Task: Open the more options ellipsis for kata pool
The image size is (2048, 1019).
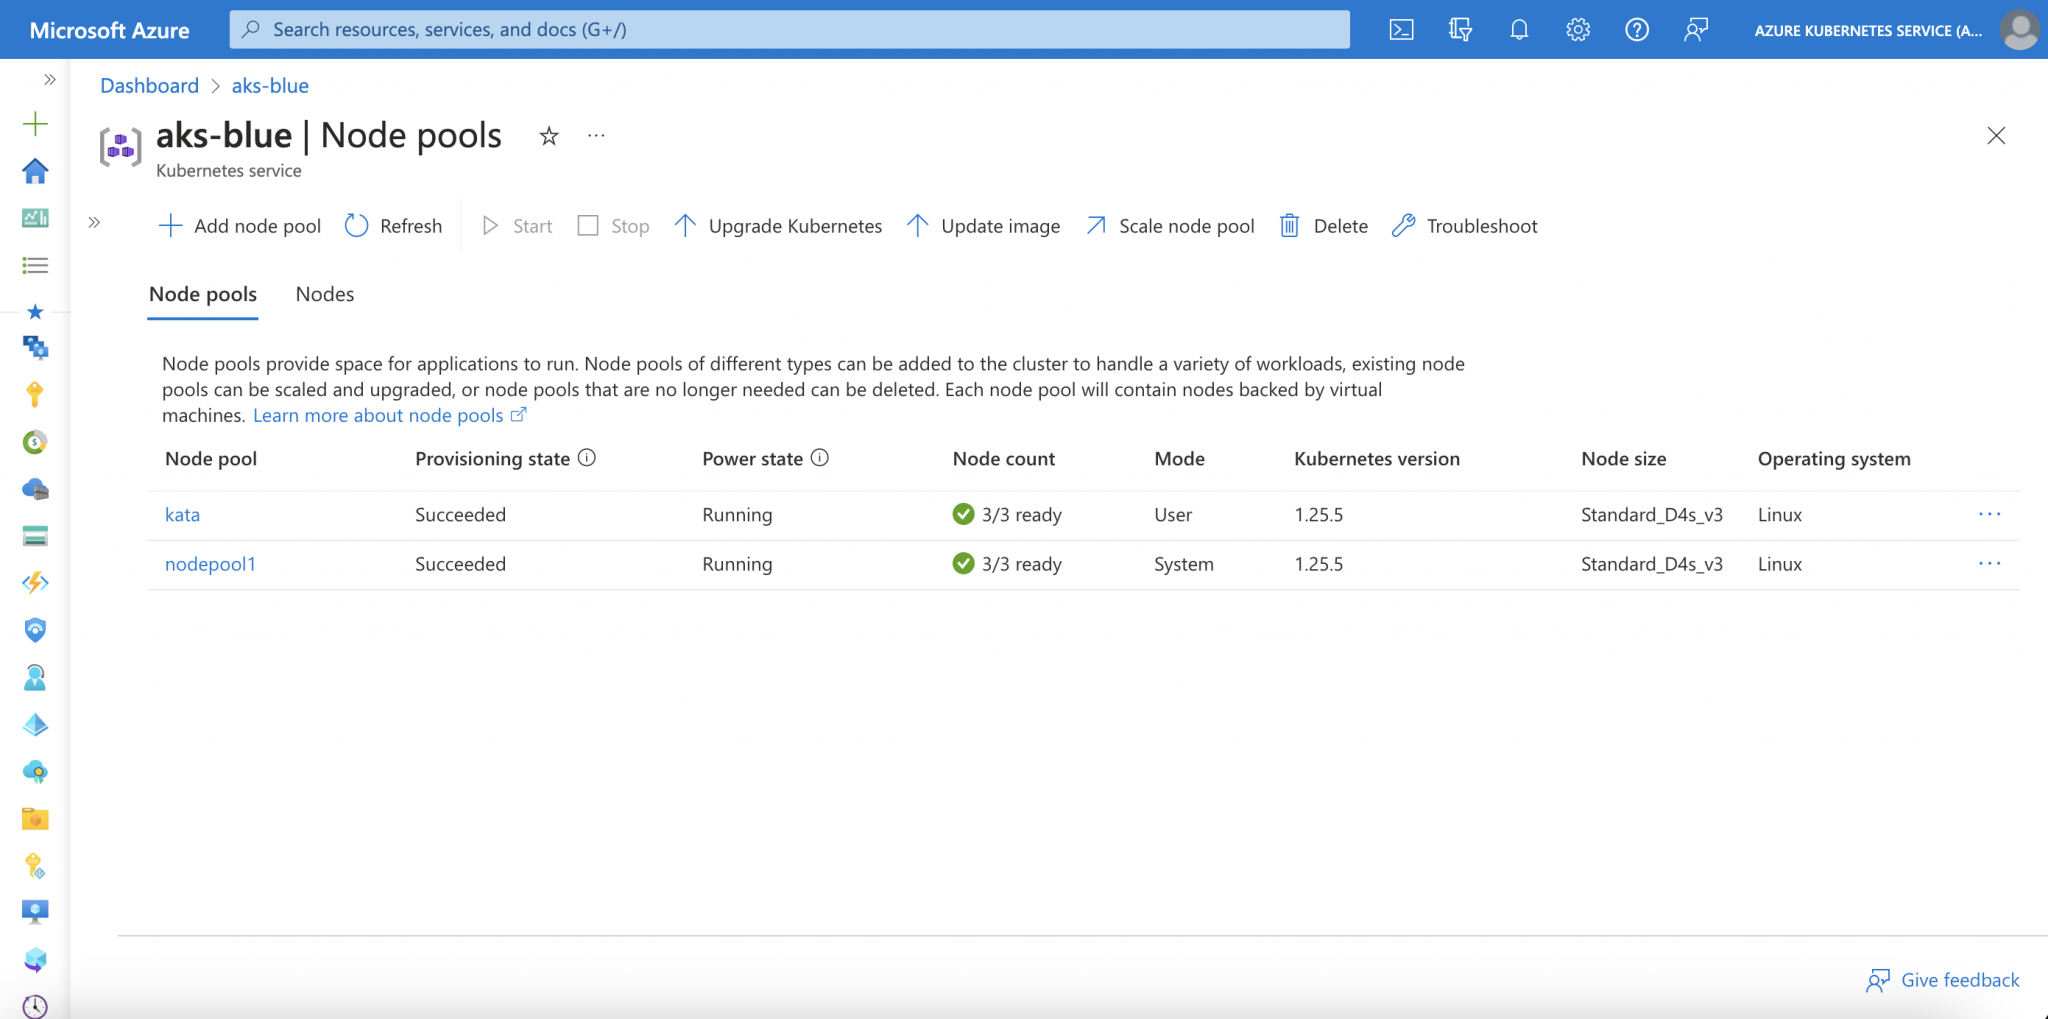Action: pyautogui.click(x=1990, y=514)
